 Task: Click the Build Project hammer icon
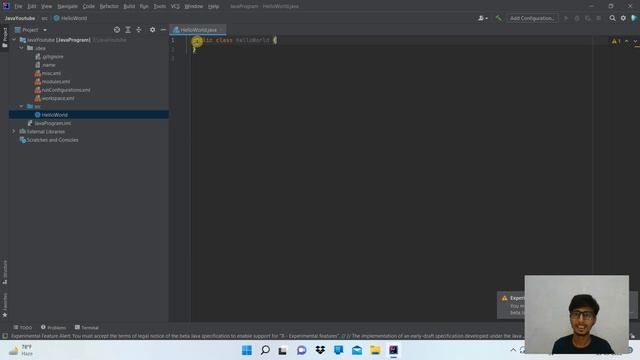(498, 18)
